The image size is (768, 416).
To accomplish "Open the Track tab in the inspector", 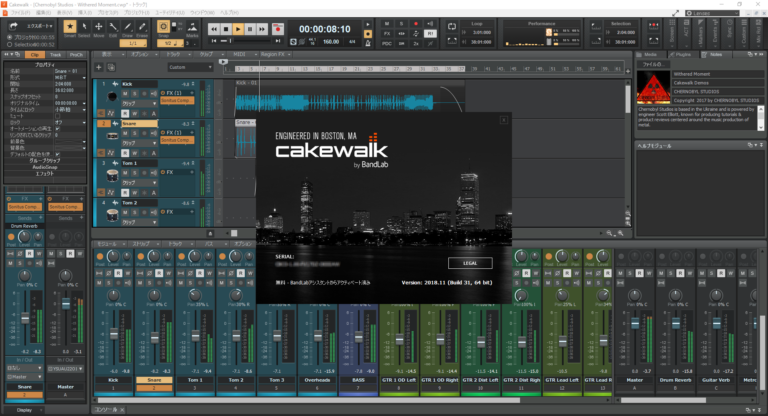I will (56, 54).
